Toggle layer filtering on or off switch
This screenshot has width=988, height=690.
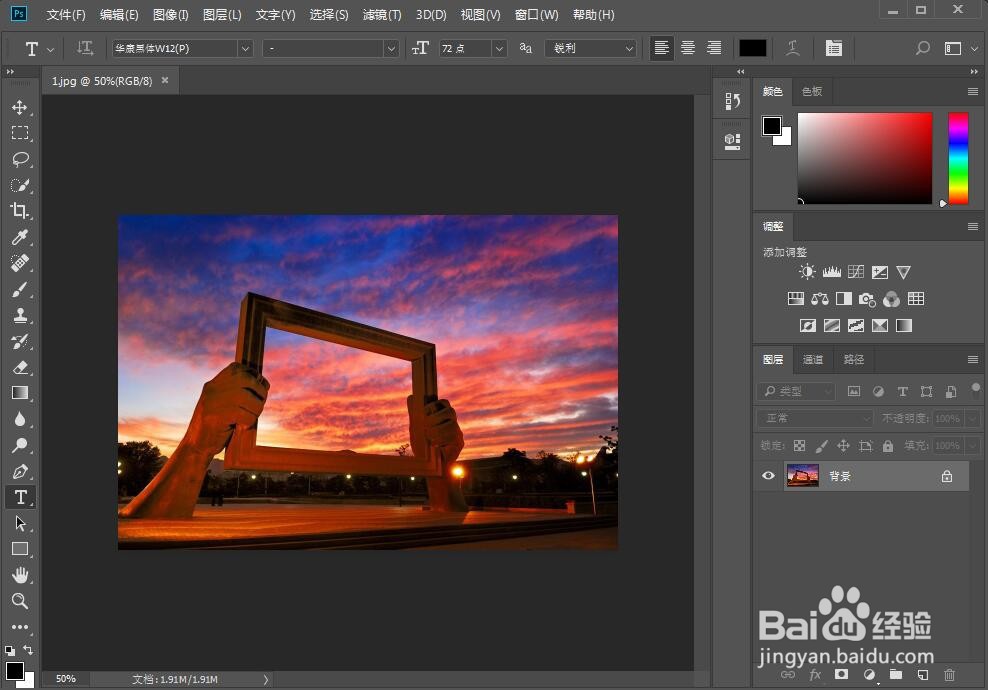pyautogui.click(x=975, y=390)
